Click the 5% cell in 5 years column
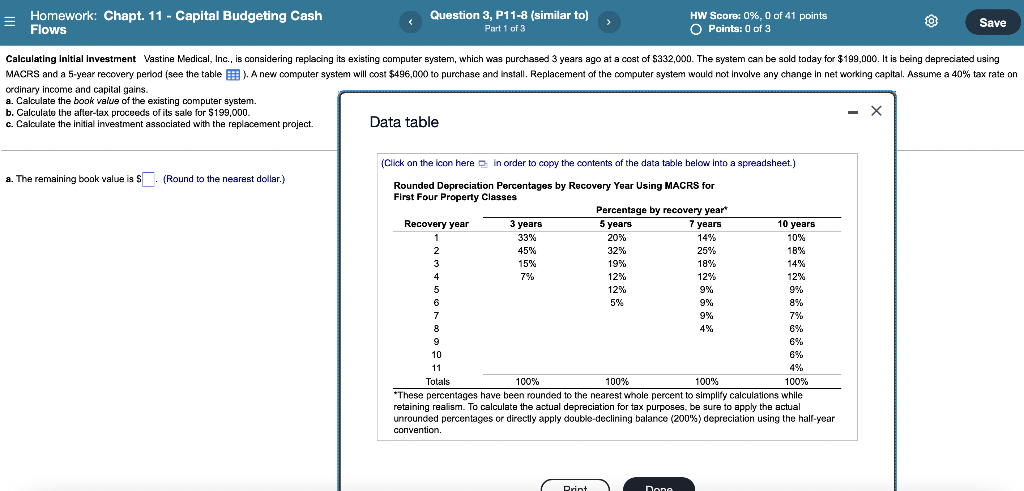 [x=617, y=303]
